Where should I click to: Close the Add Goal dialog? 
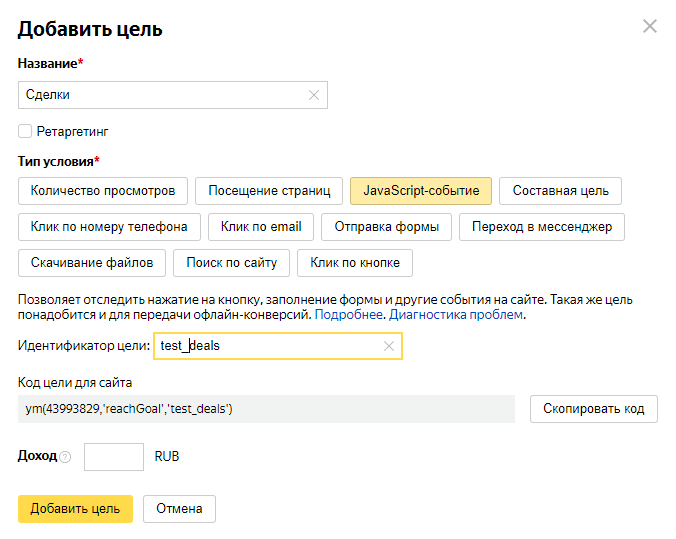(x=649, y=26)
